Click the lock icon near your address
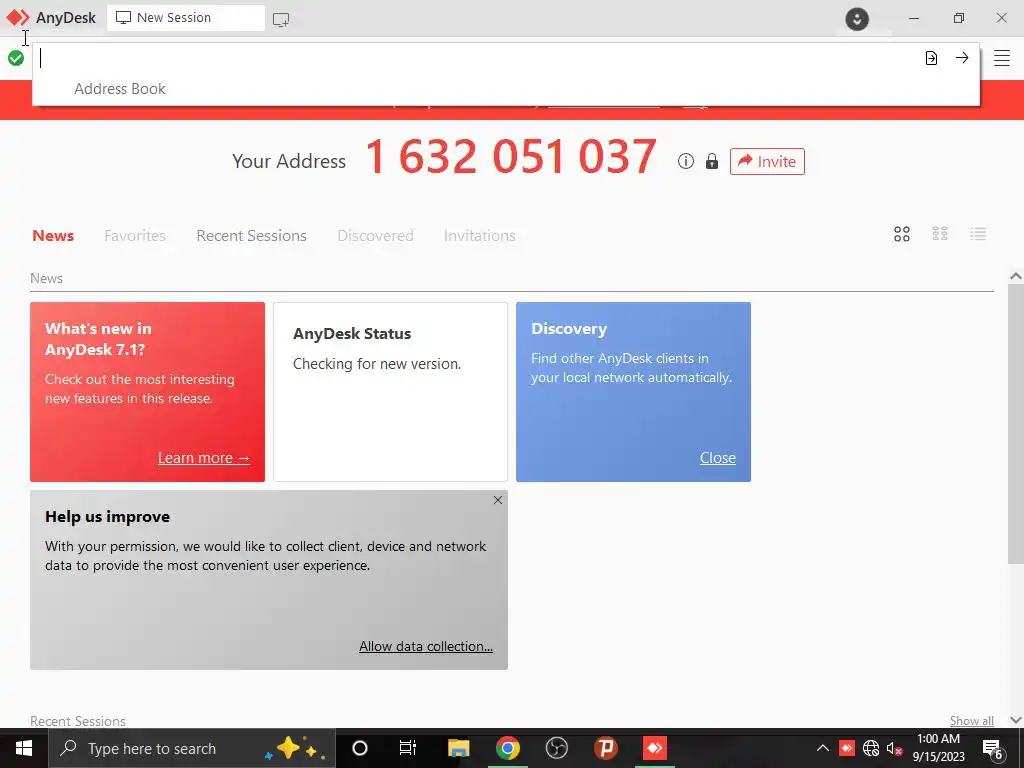This screenshot has width=1024, height=768. [712, 161]
